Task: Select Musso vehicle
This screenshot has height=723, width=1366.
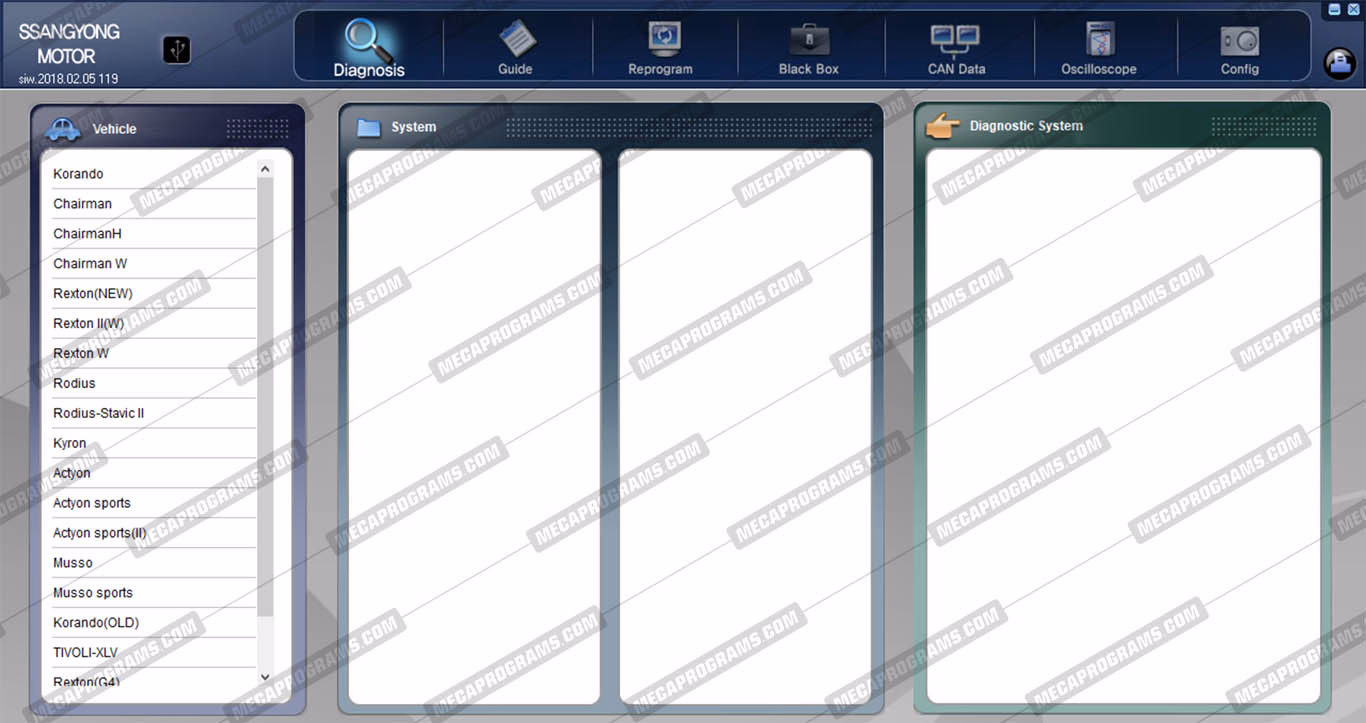Action: point(154,564)
